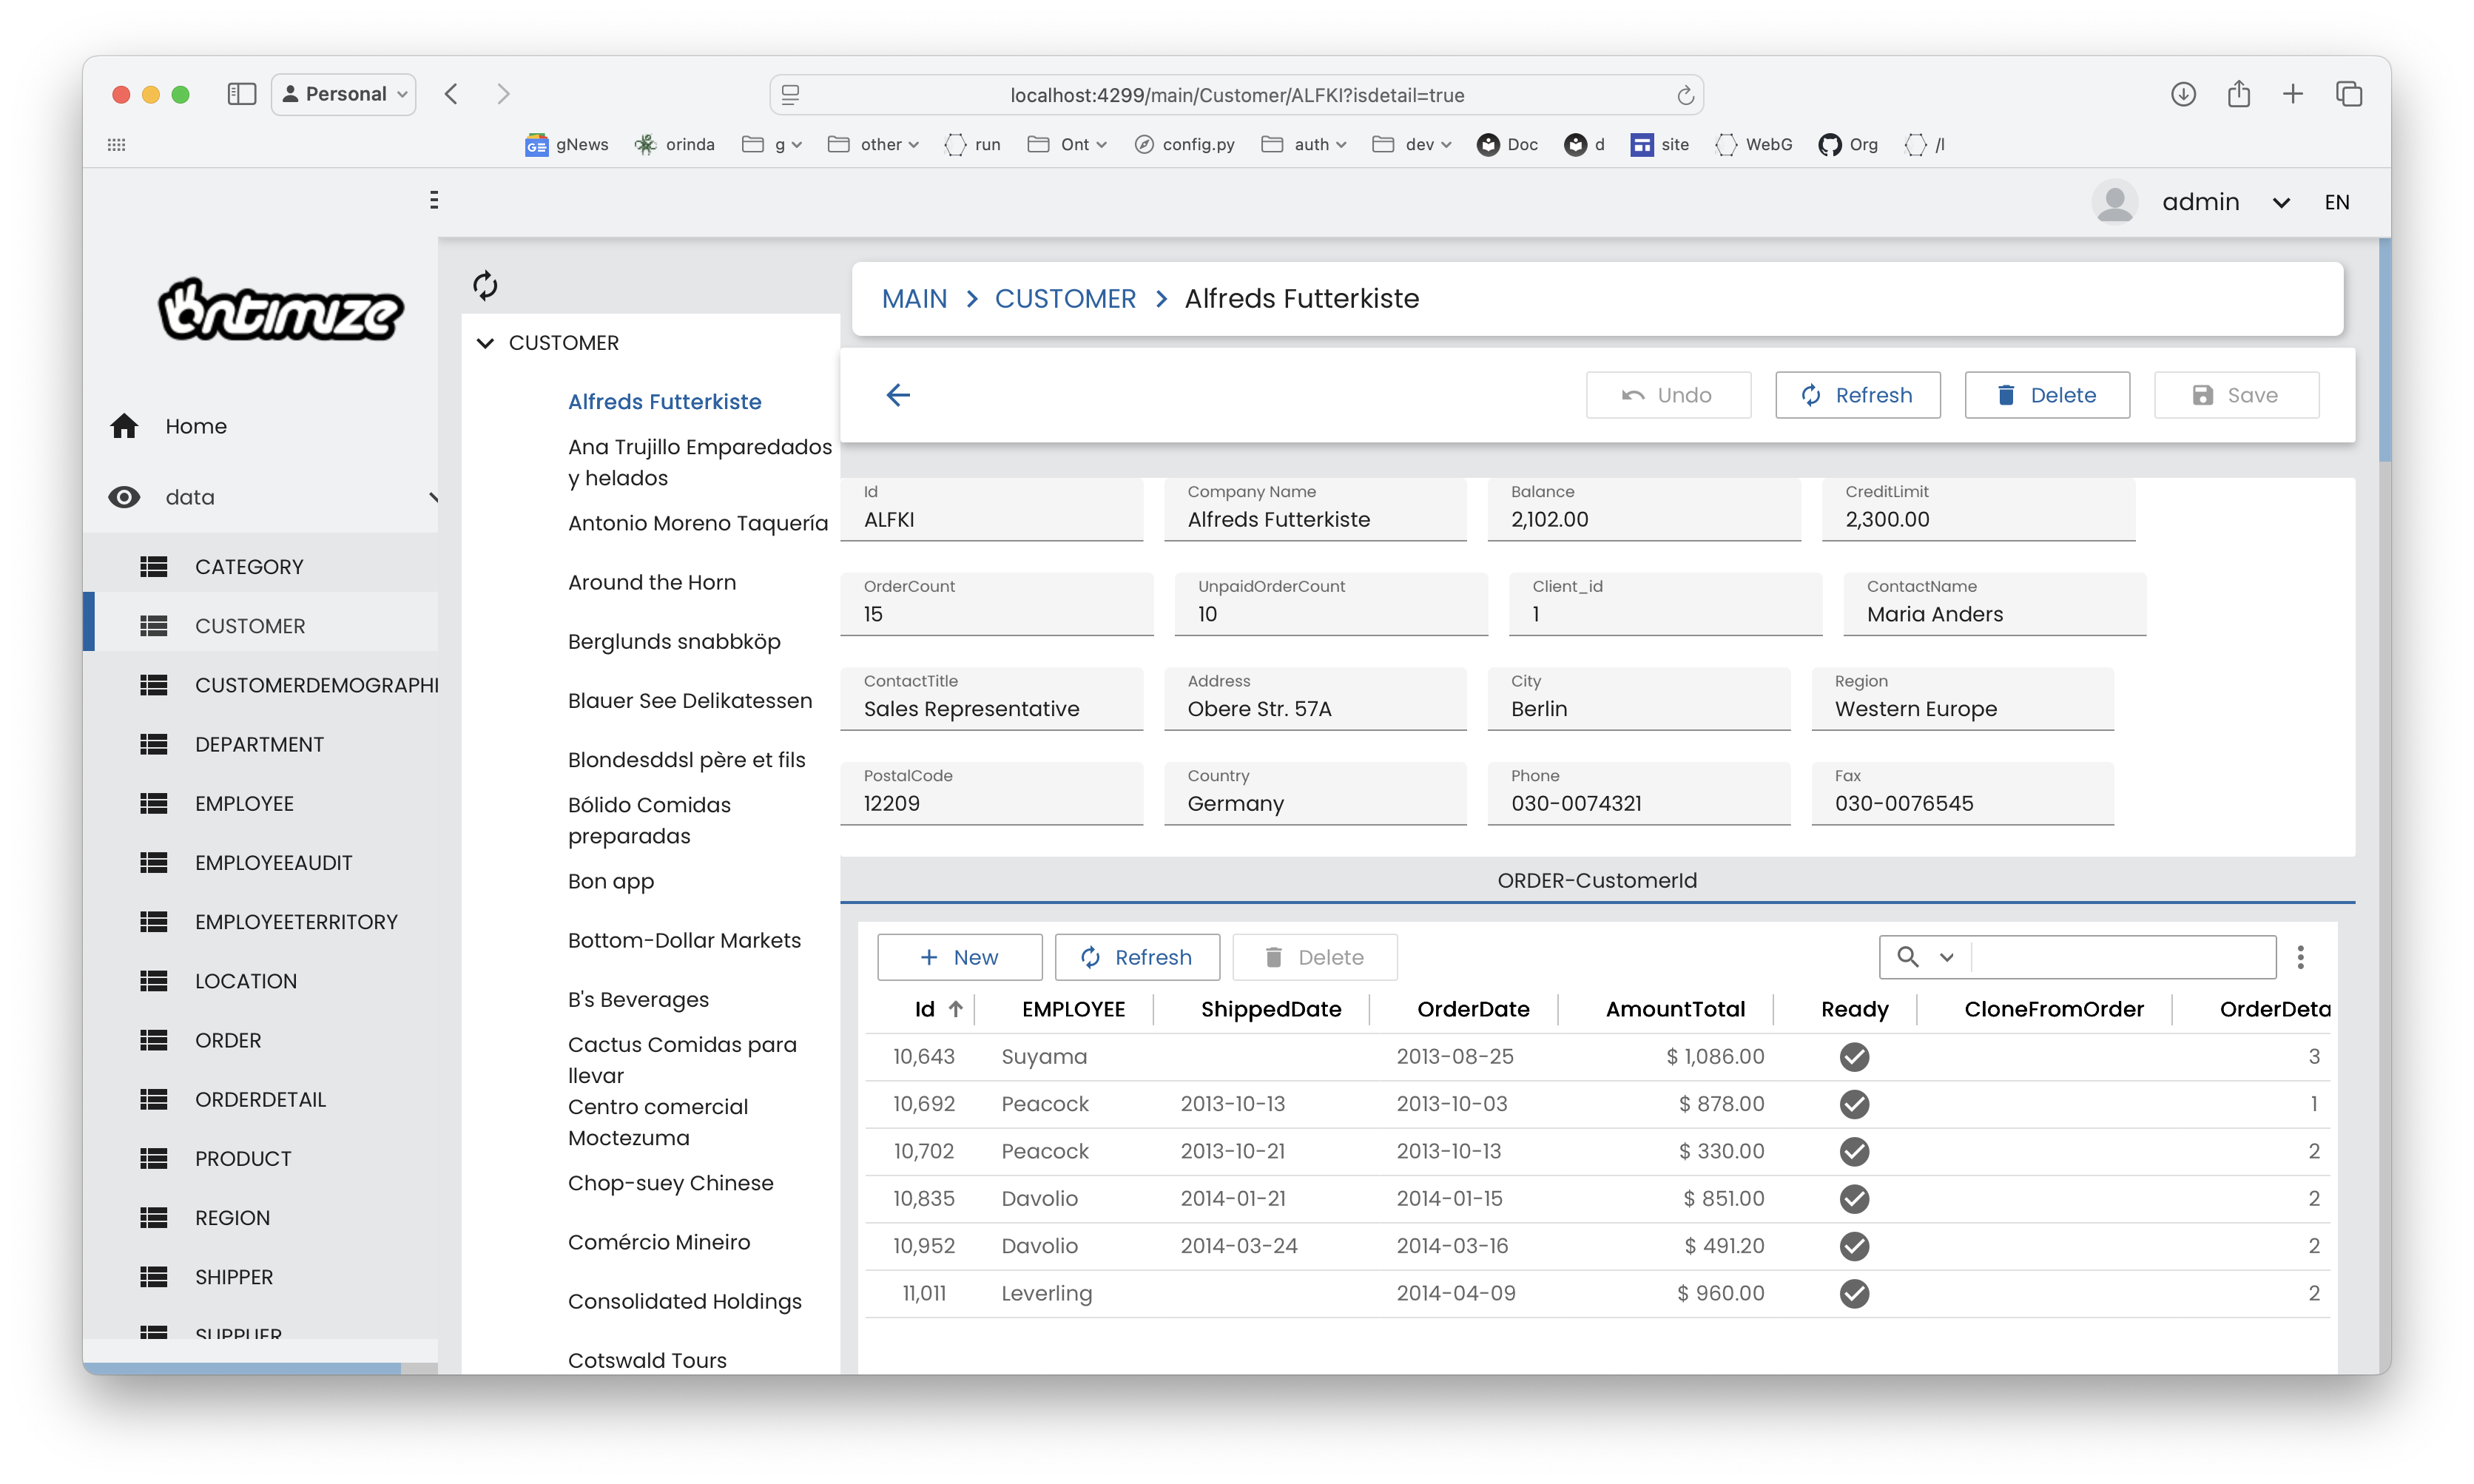Click the admin avatar icon
The width and height of the screenshot is (2474, 1484).
[2114, 202]
